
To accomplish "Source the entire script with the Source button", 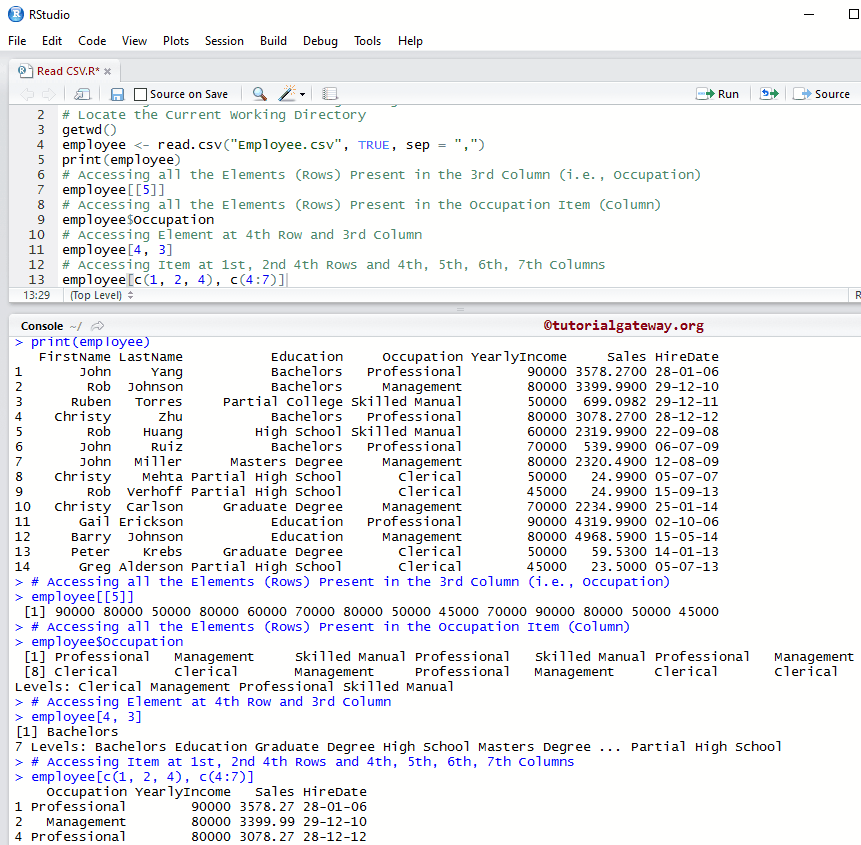I will (x=822, y=93).
